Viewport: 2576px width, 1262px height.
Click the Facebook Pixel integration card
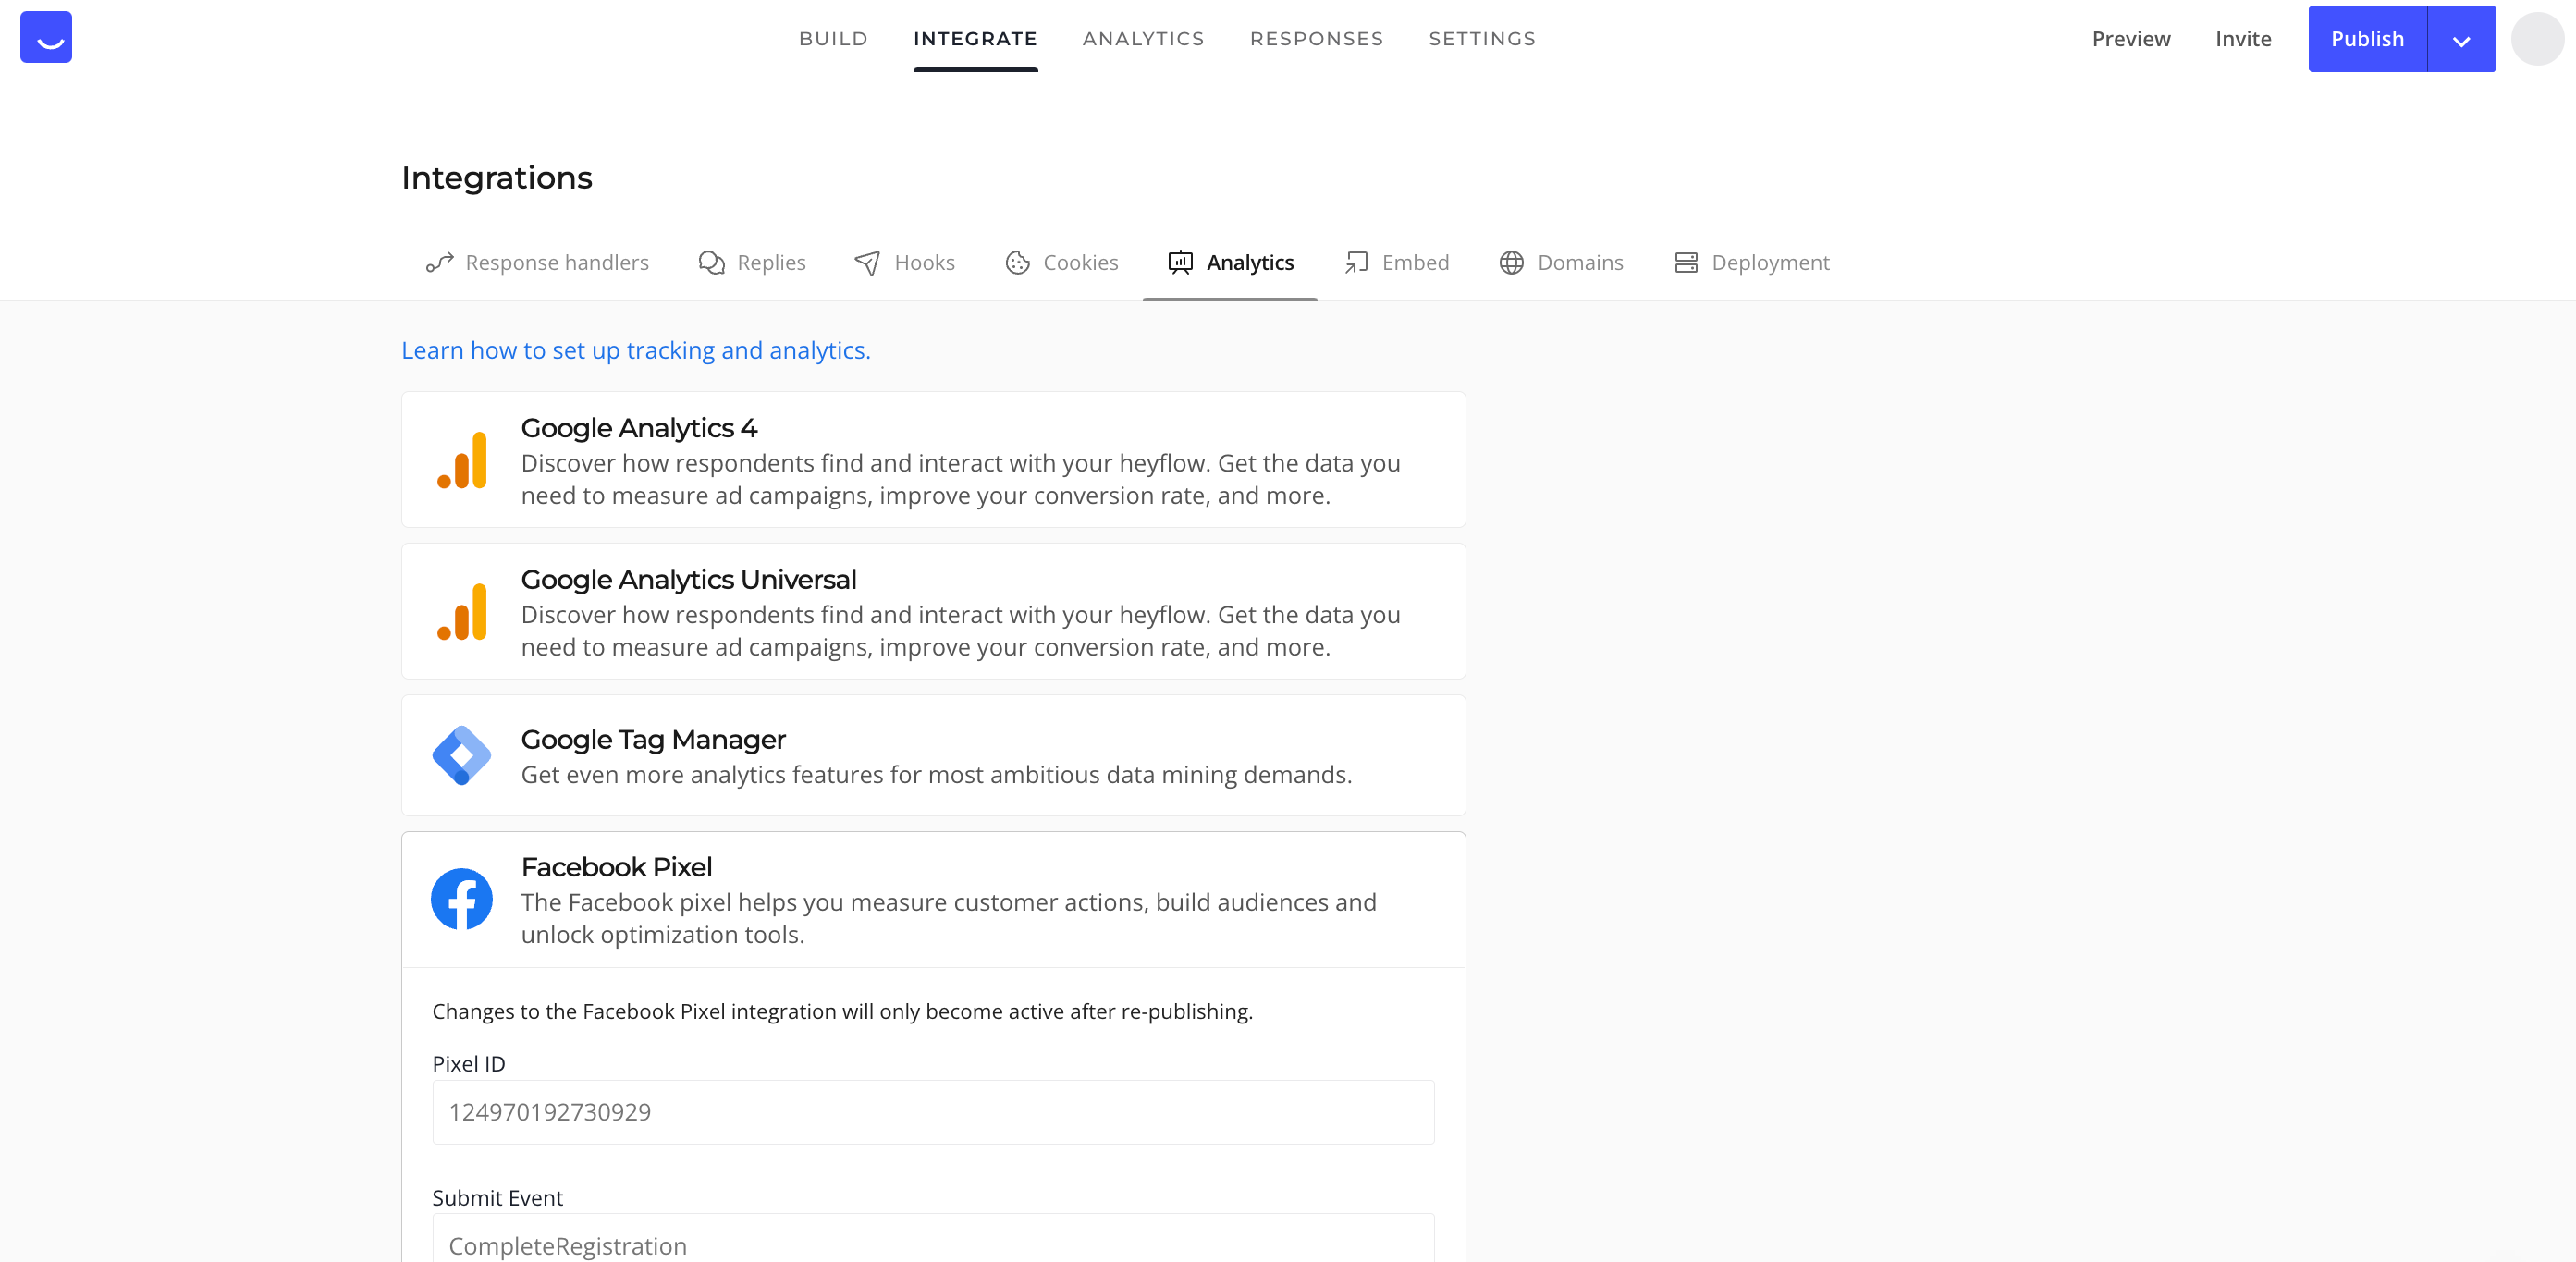click(933, 899)
